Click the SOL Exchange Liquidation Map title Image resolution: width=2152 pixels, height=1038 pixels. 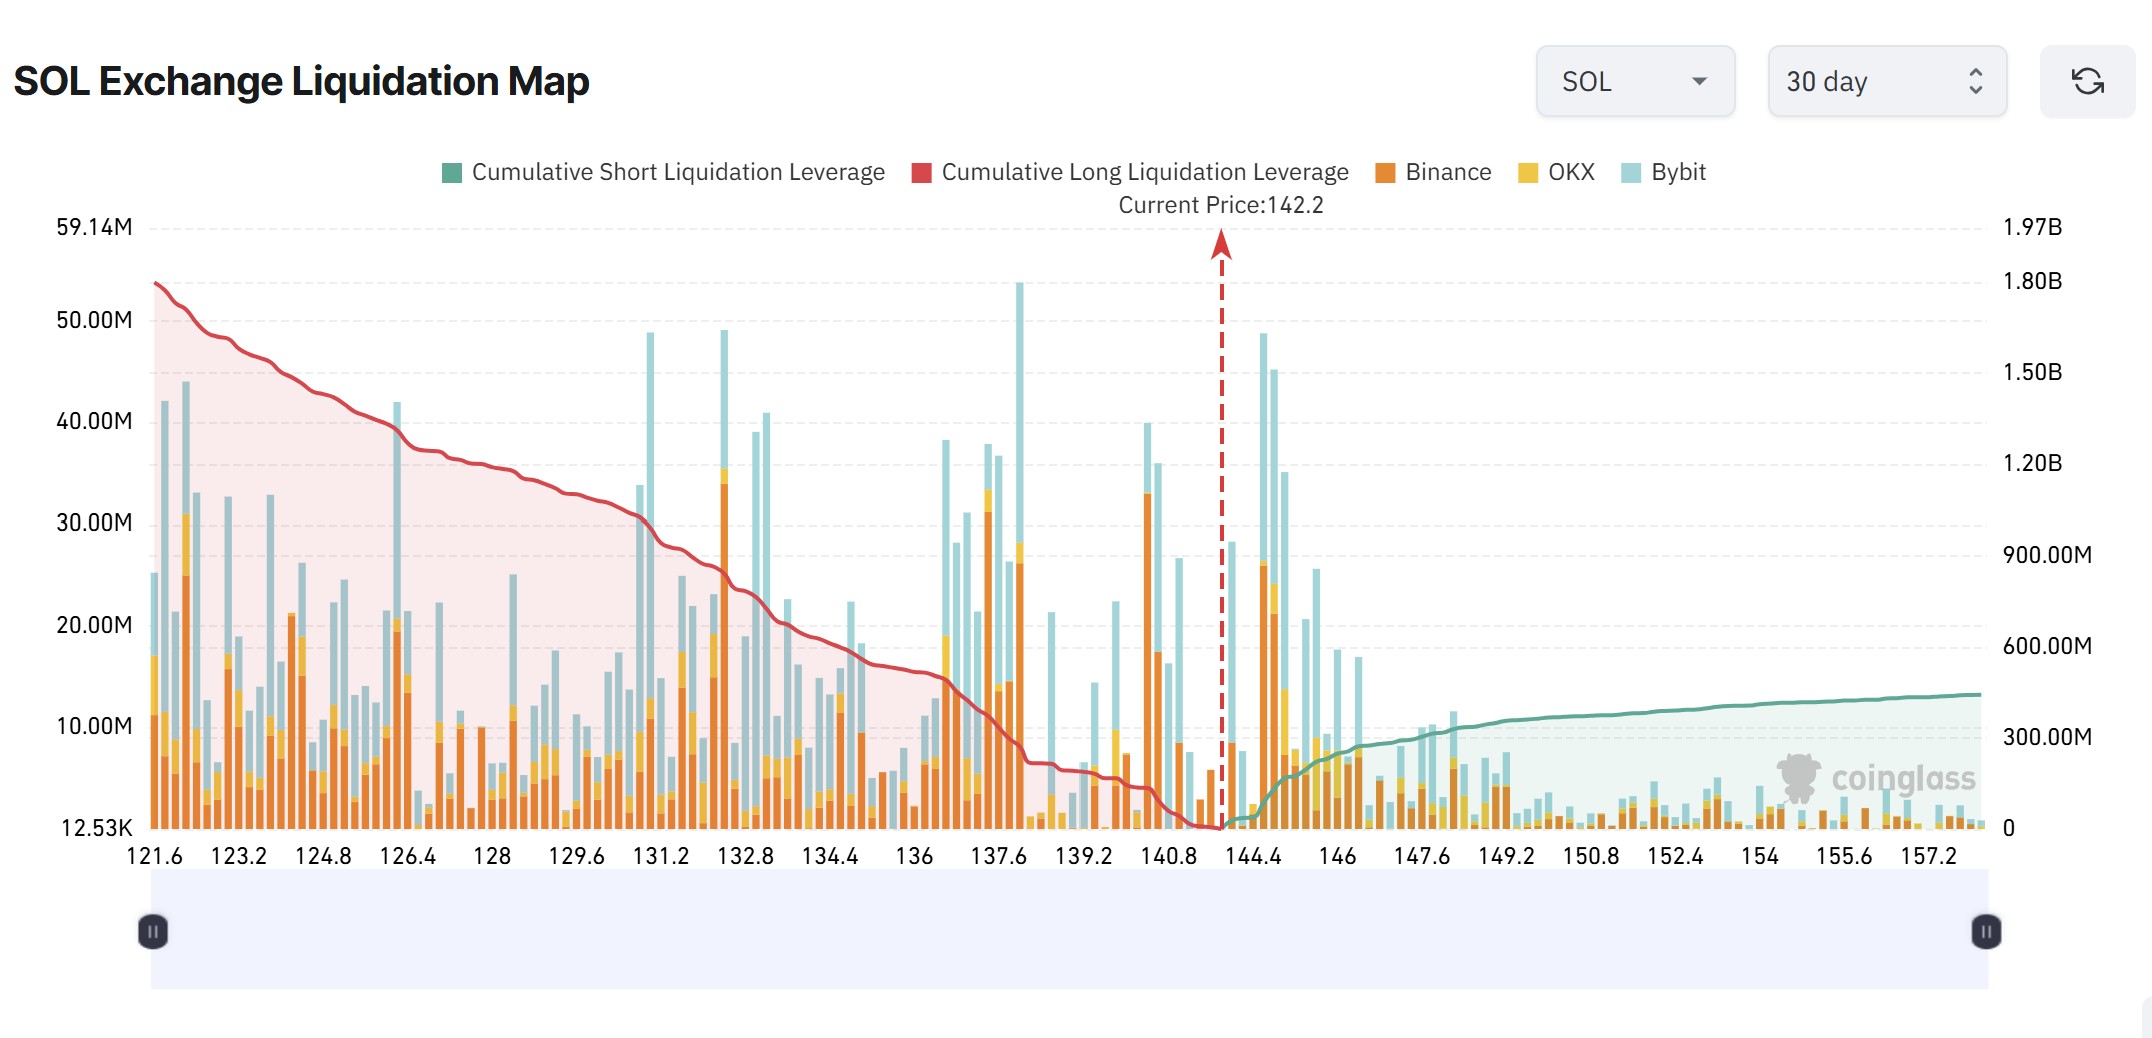300,81
